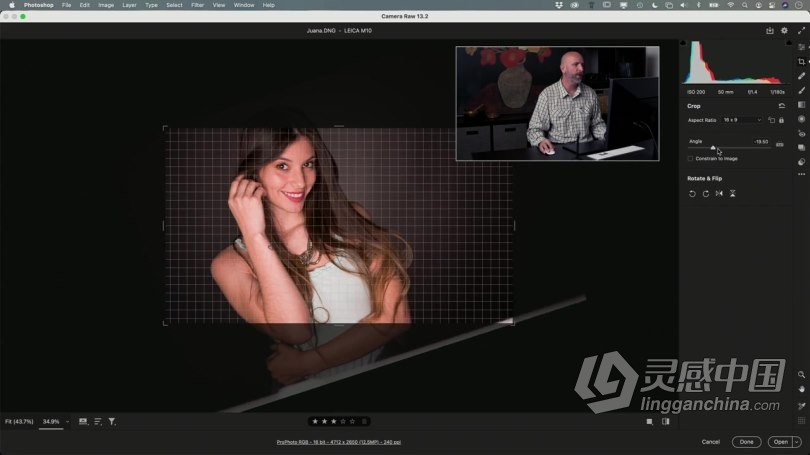
Task: Select the Zoom tool in the right toolbar
Action: (x=801, y=375)
